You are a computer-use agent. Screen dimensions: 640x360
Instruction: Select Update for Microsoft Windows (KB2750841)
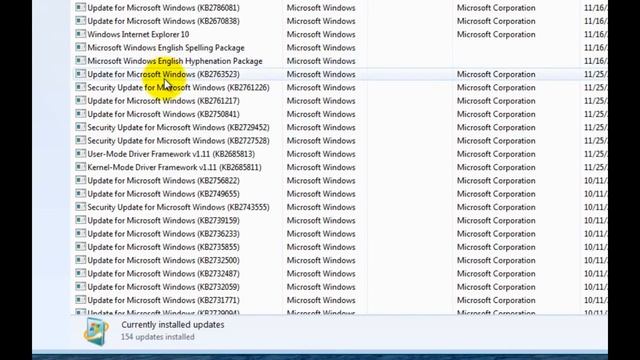click(163, 114)
